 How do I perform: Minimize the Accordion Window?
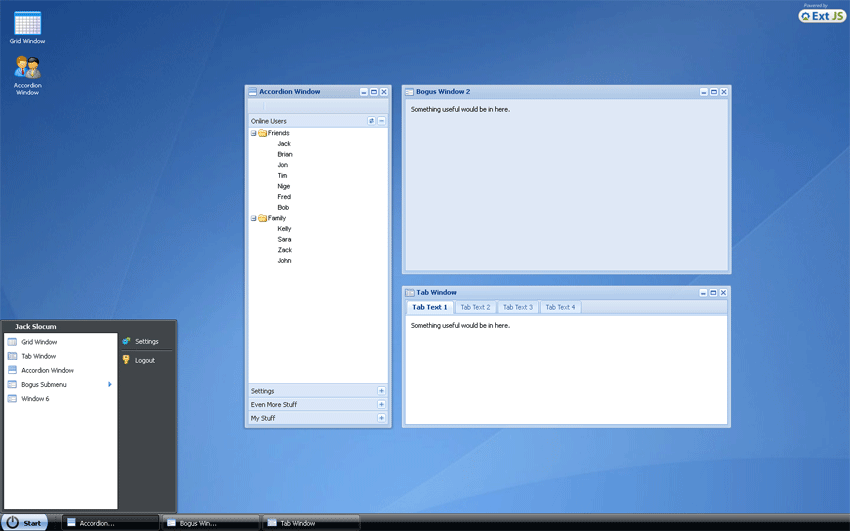click(x=364, y=92)
